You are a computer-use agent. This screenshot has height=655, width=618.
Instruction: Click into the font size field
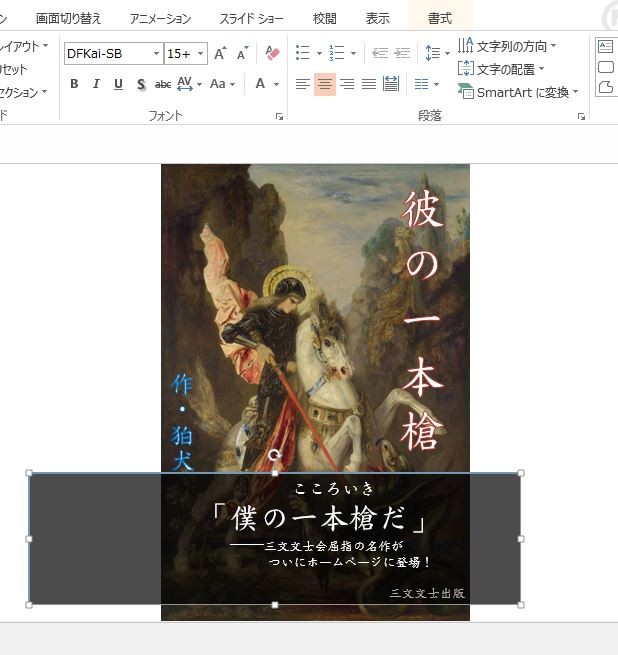pyautogui.click(x=180, y=53)
